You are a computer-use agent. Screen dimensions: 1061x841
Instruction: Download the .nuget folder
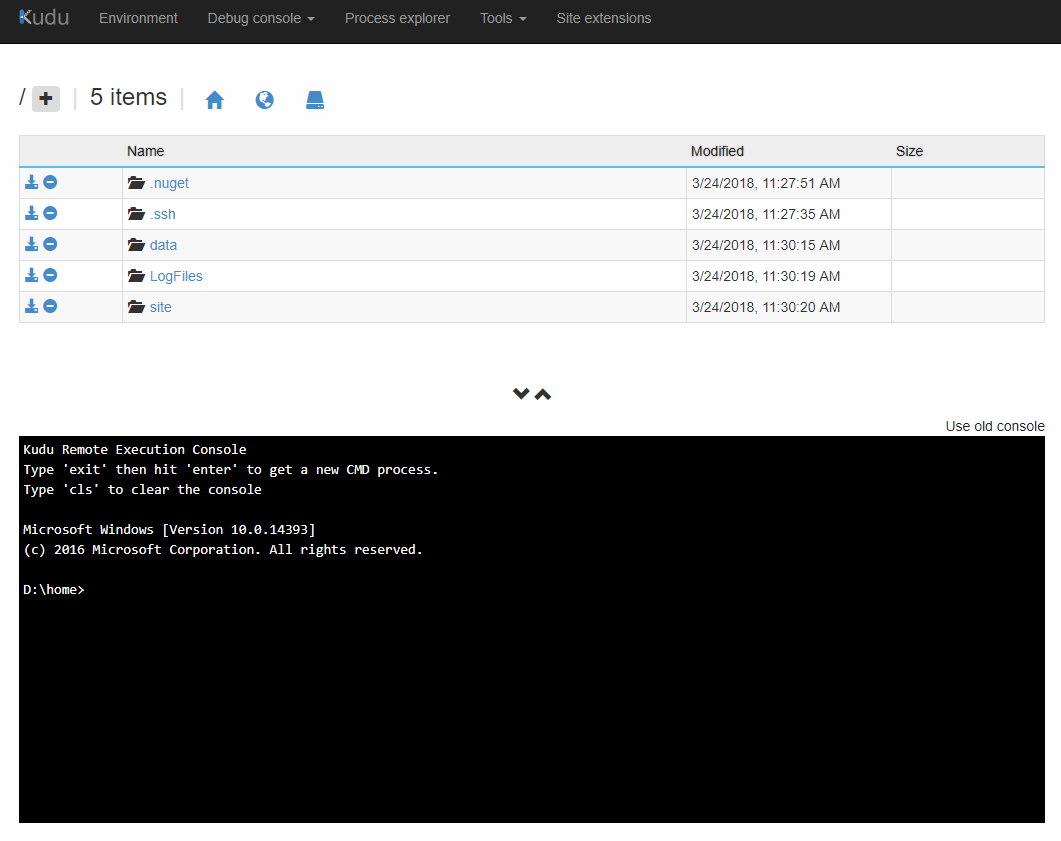click(x=31, y=182)
